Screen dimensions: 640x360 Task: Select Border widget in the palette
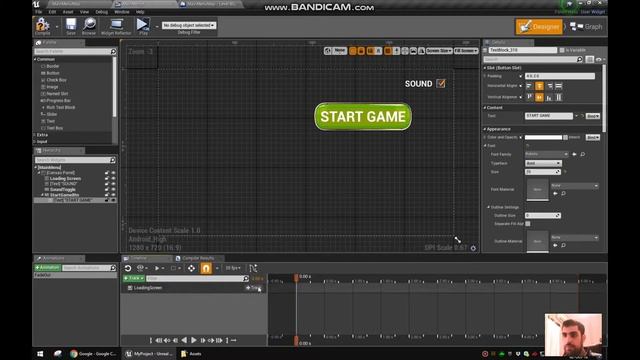pyautogui.click(x=53, y=66)
